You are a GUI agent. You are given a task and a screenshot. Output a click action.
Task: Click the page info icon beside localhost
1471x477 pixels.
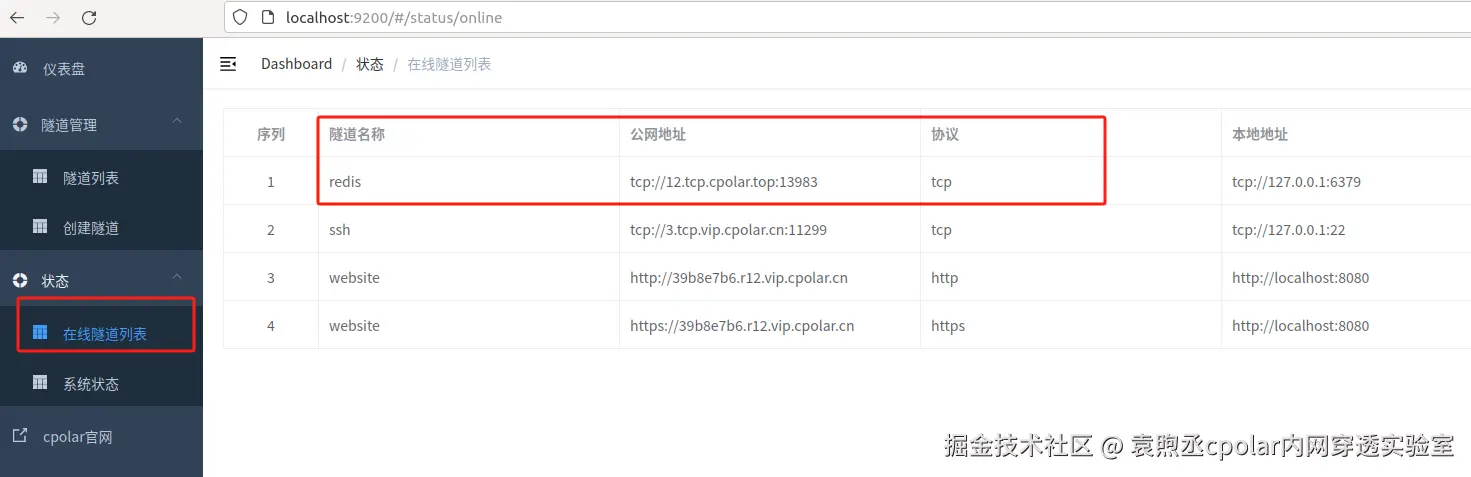(267, 17)
